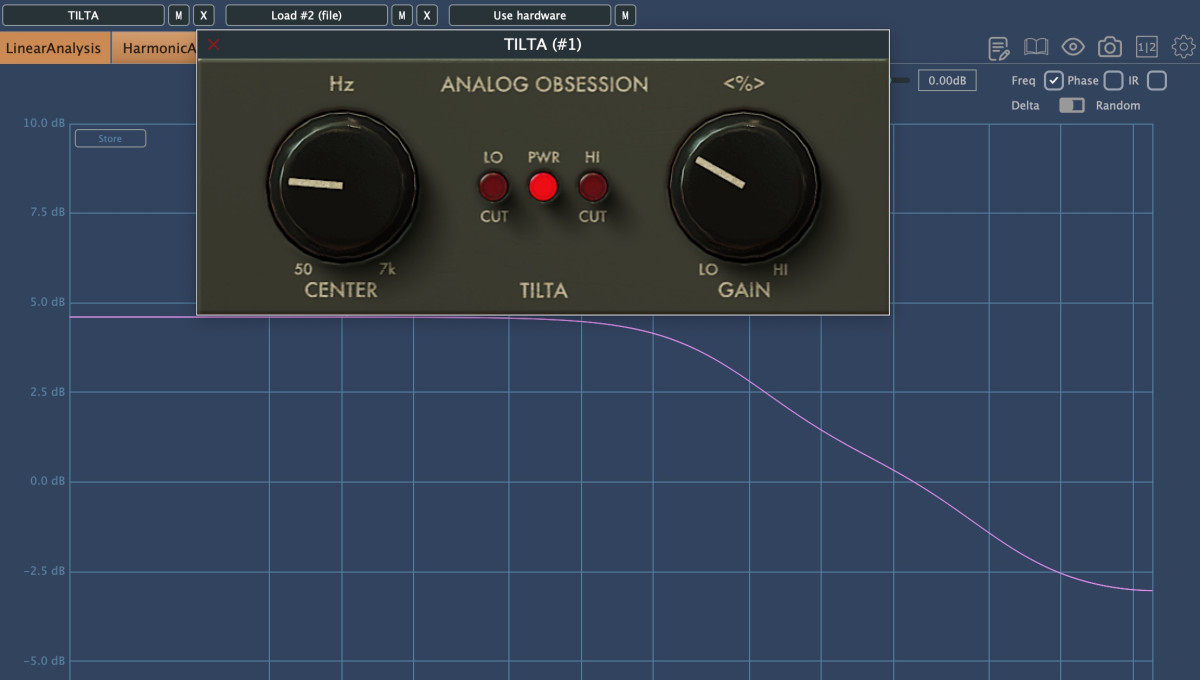Click the 5.0 dB axis label
Screen dimensions: 1200x680
click(47, 302)
